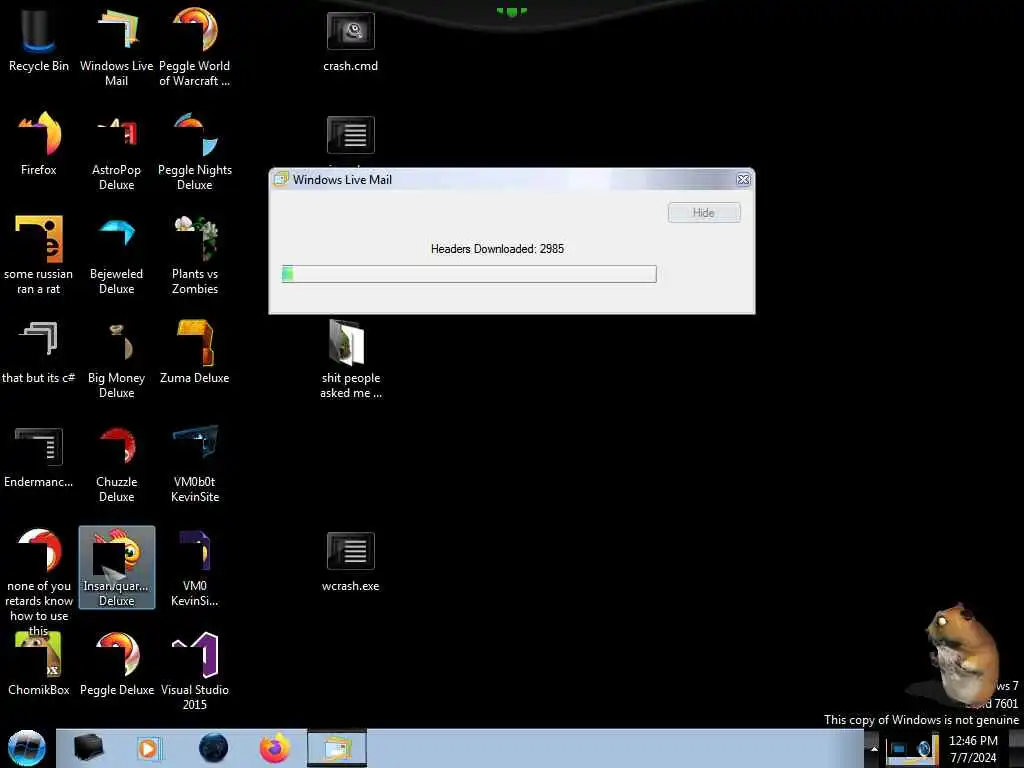Launch Peggle Deluxe icon
Viewport: 1024px width, 768px height.
117,663
